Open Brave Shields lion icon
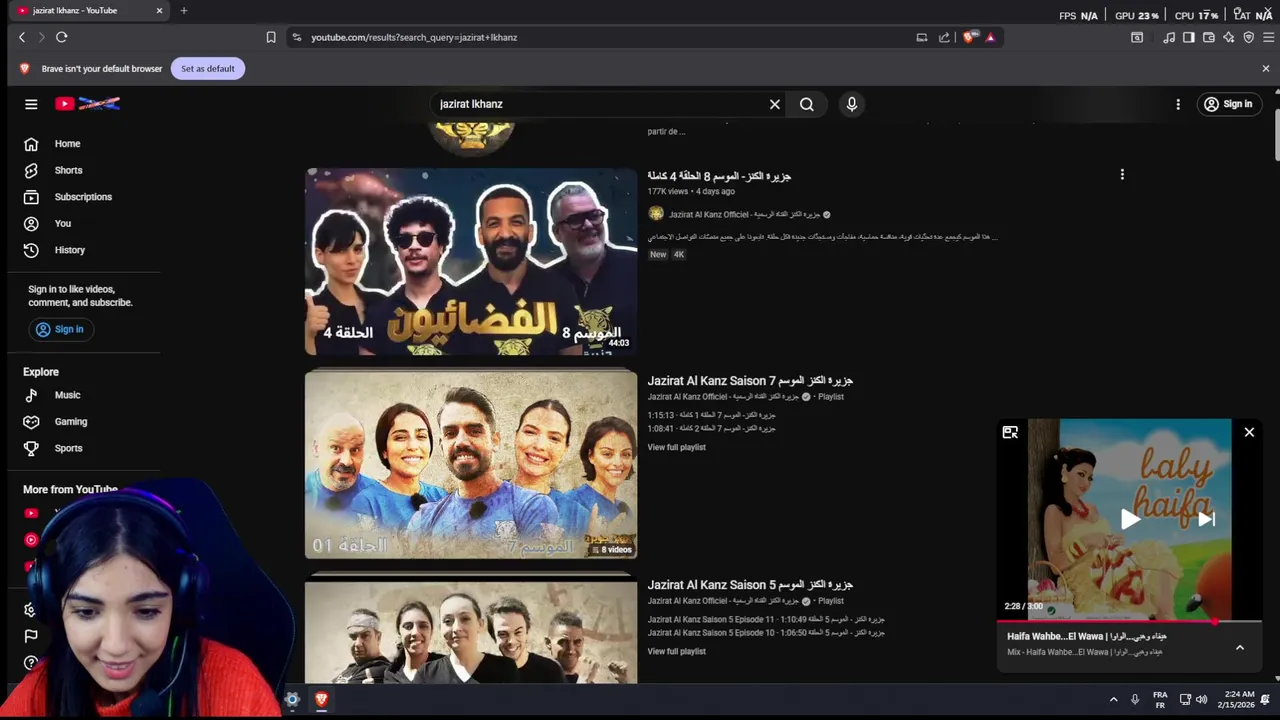The height and width of the screenshot is (720, 1280). 969,37
